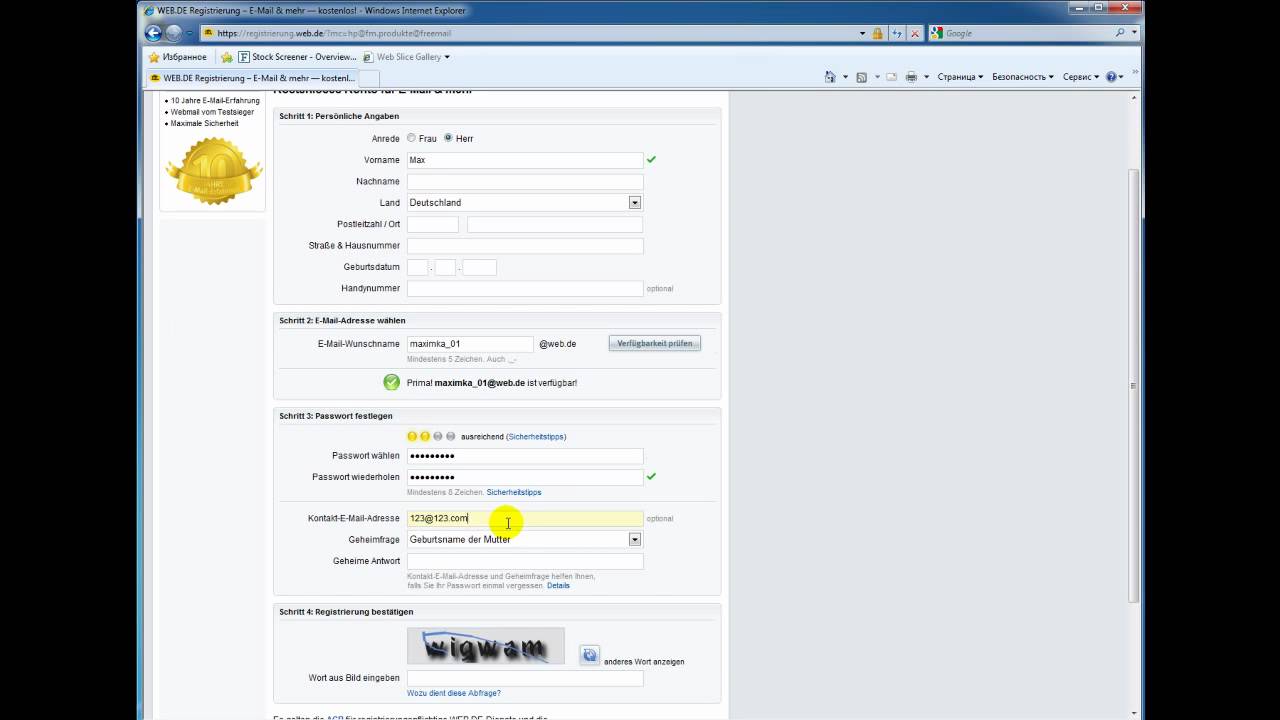This screenshot has height=720, width=1280.
Task: Click the Kontakt-E-Mail-Adresse field
Action: (x=525, y=518)
